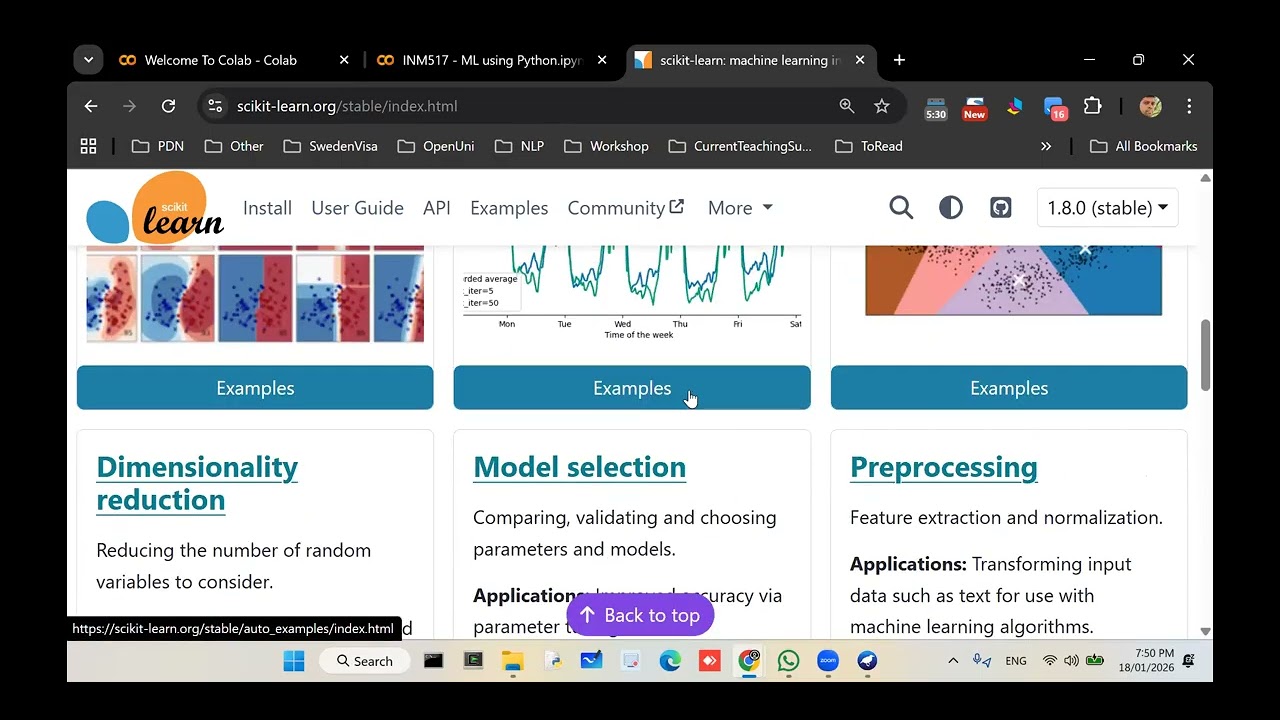Click Examples button under classifier comparison image

pyautogui.click(x=255, y=388)
